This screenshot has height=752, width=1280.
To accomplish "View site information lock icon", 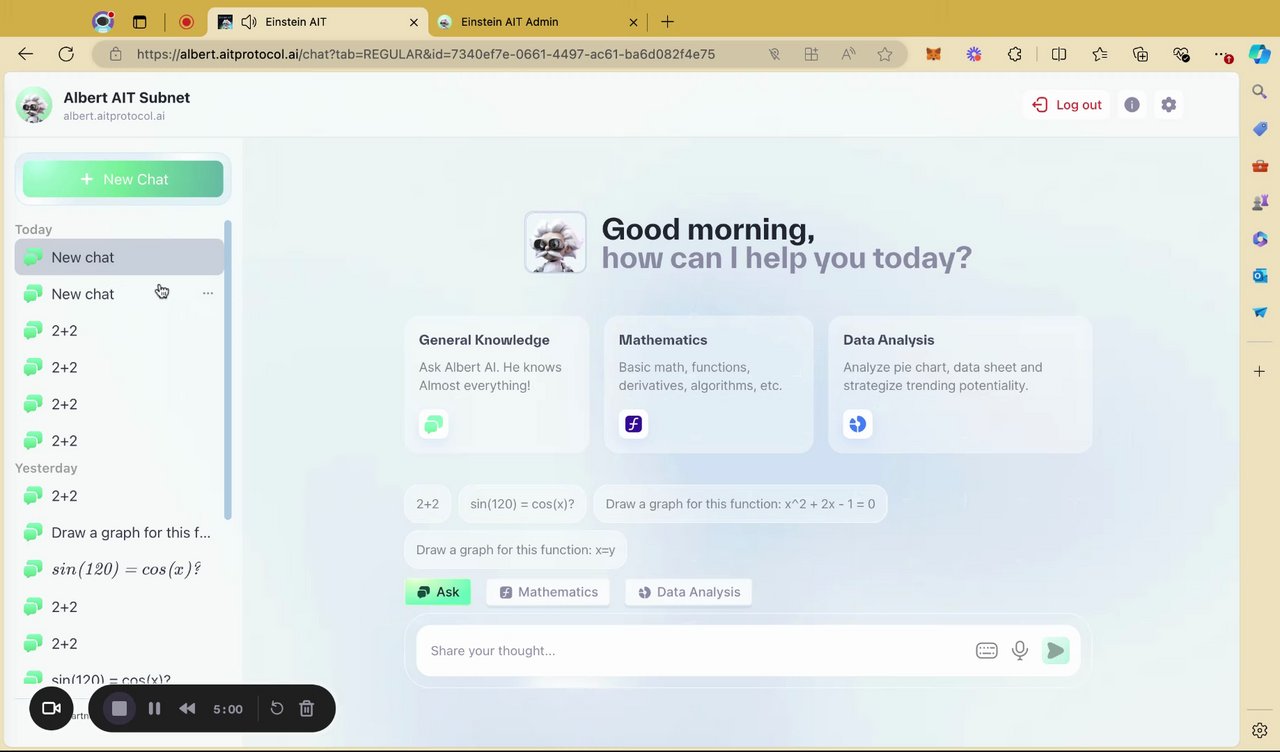I will [116, 54].
